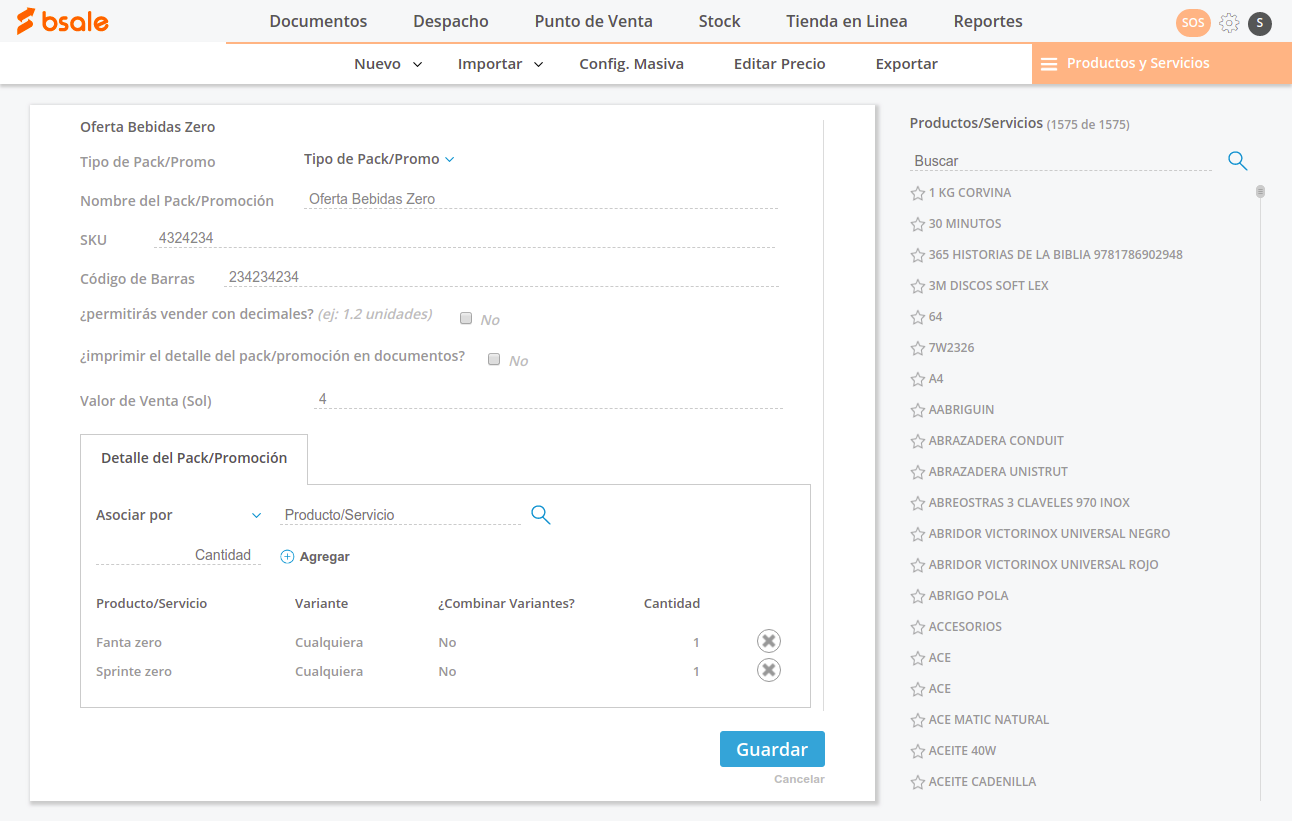
Task: Click the Guardar button
Action: [x=772, y=749]
